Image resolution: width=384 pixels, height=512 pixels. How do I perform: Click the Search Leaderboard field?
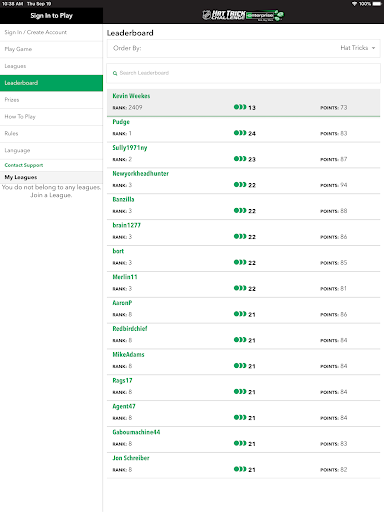click(x=244, y=73)
